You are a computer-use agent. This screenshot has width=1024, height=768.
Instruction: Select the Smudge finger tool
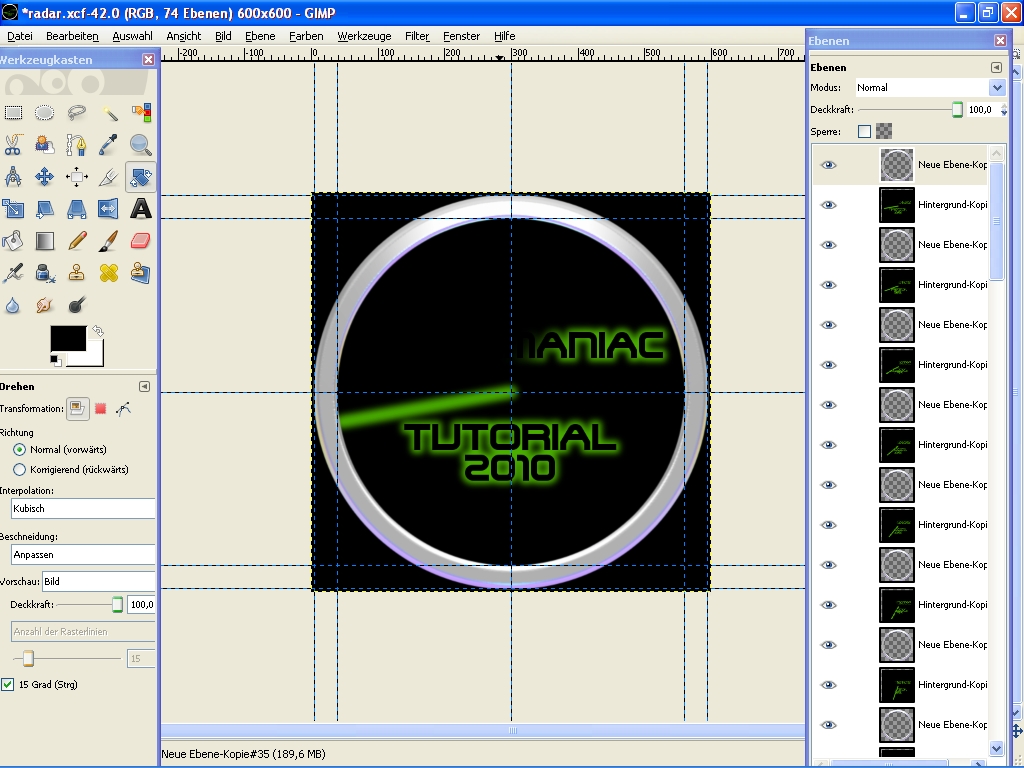[44, 305]
